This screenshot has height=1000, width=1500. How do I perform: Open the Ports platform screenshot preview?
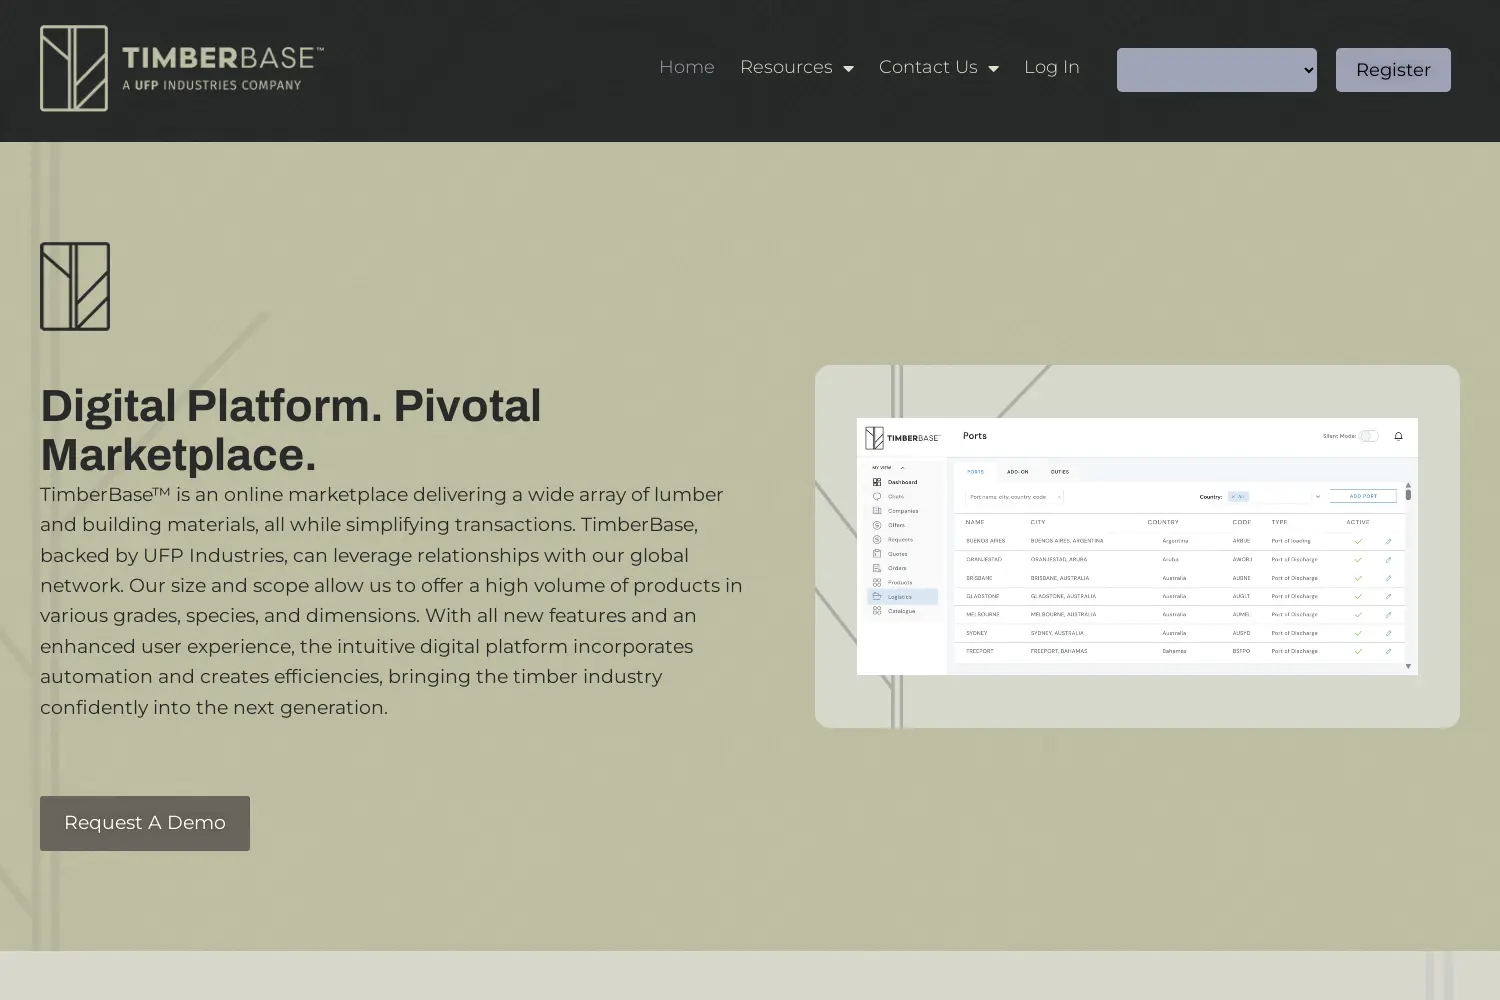1137,546
